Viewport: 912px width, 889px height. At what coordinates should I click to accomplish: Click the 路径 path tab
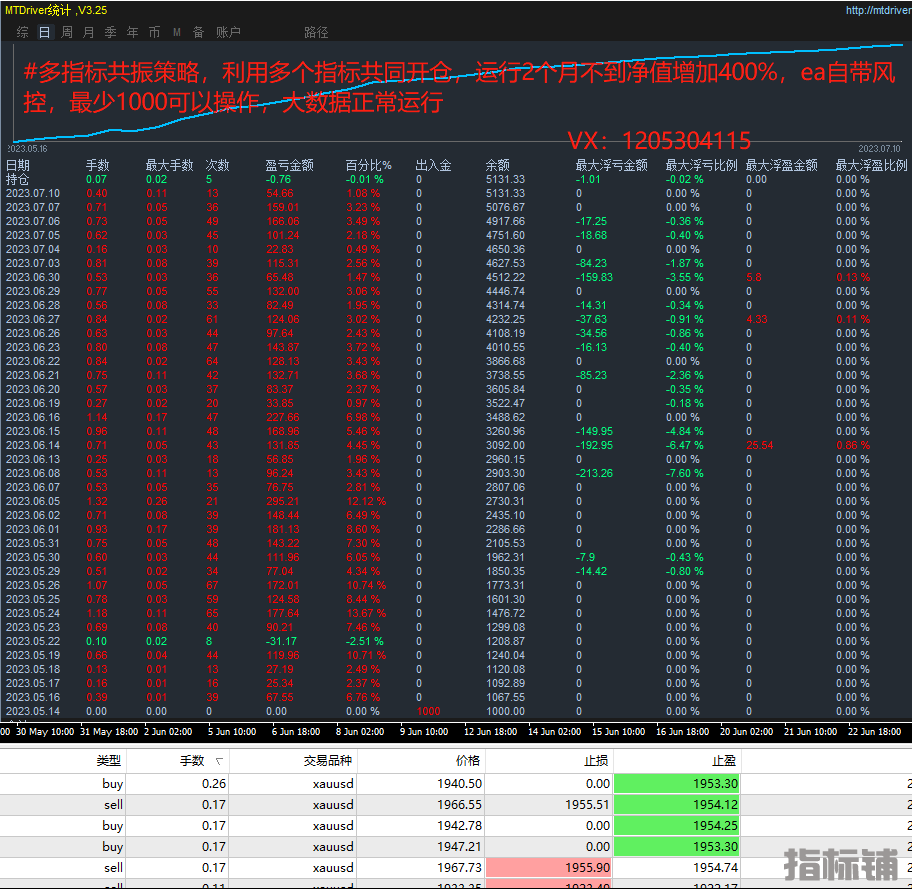[x=316, y=32]
